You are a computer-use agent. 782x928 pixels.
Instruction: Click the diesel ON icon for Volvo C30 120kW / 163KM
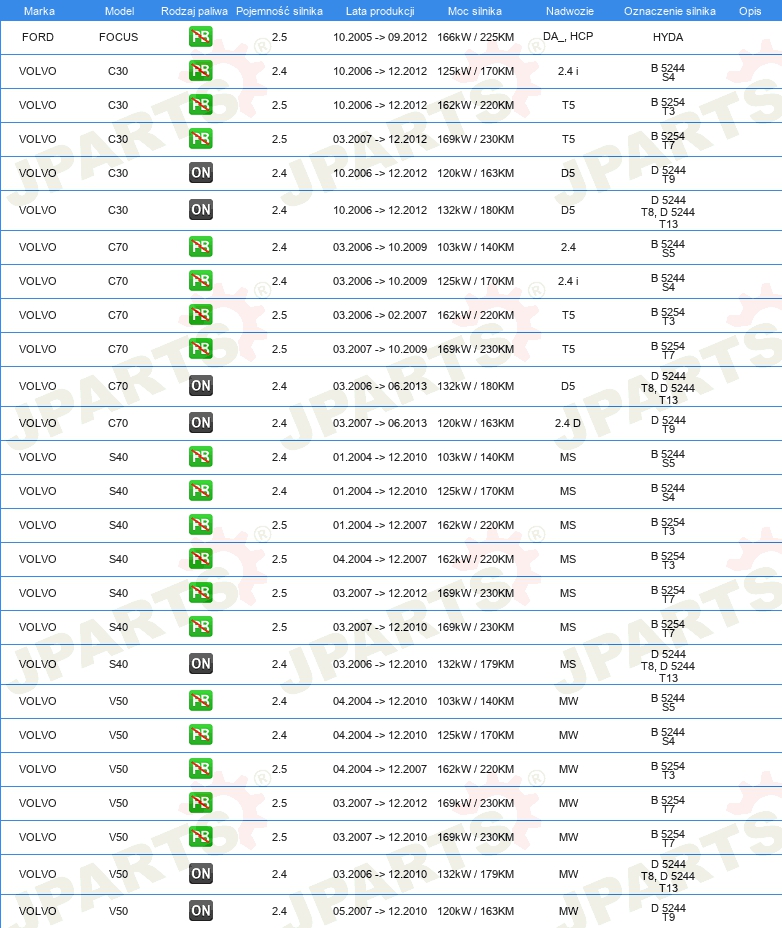point(201,173)
